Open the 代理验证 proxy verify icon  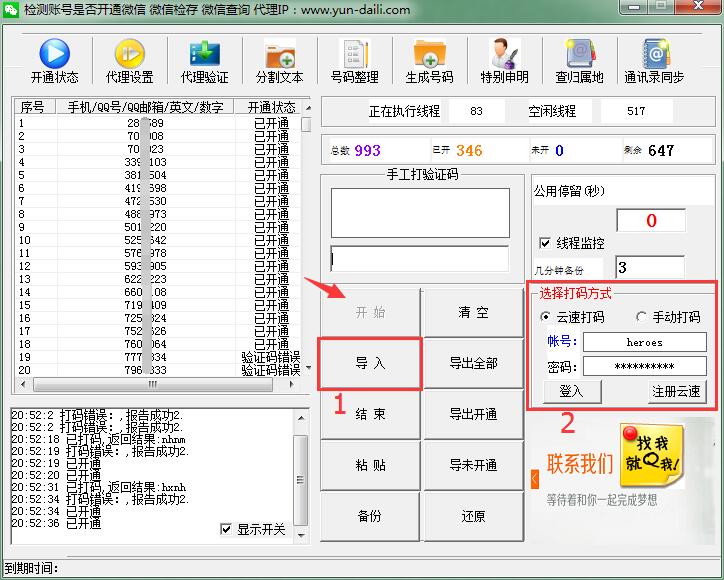[x=205, y=61]
